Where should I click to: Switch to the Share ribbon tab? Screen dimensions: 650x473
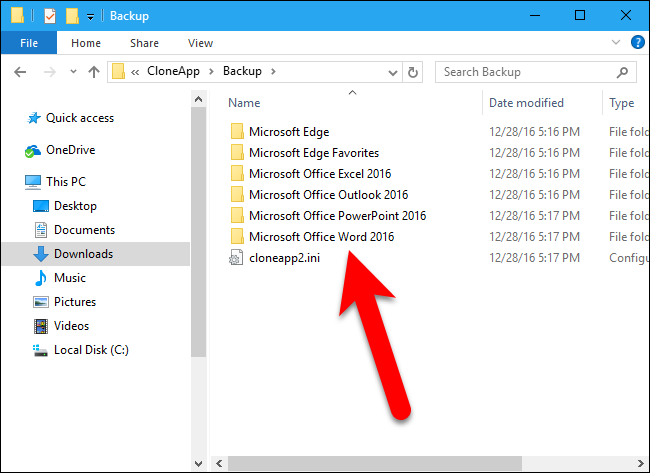point(144,43)
